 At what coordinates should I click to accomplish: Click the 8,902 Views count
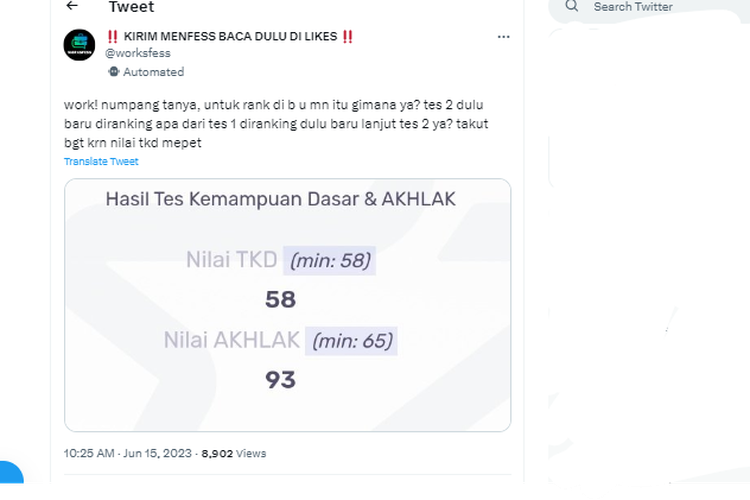click(x=233, y=453)
